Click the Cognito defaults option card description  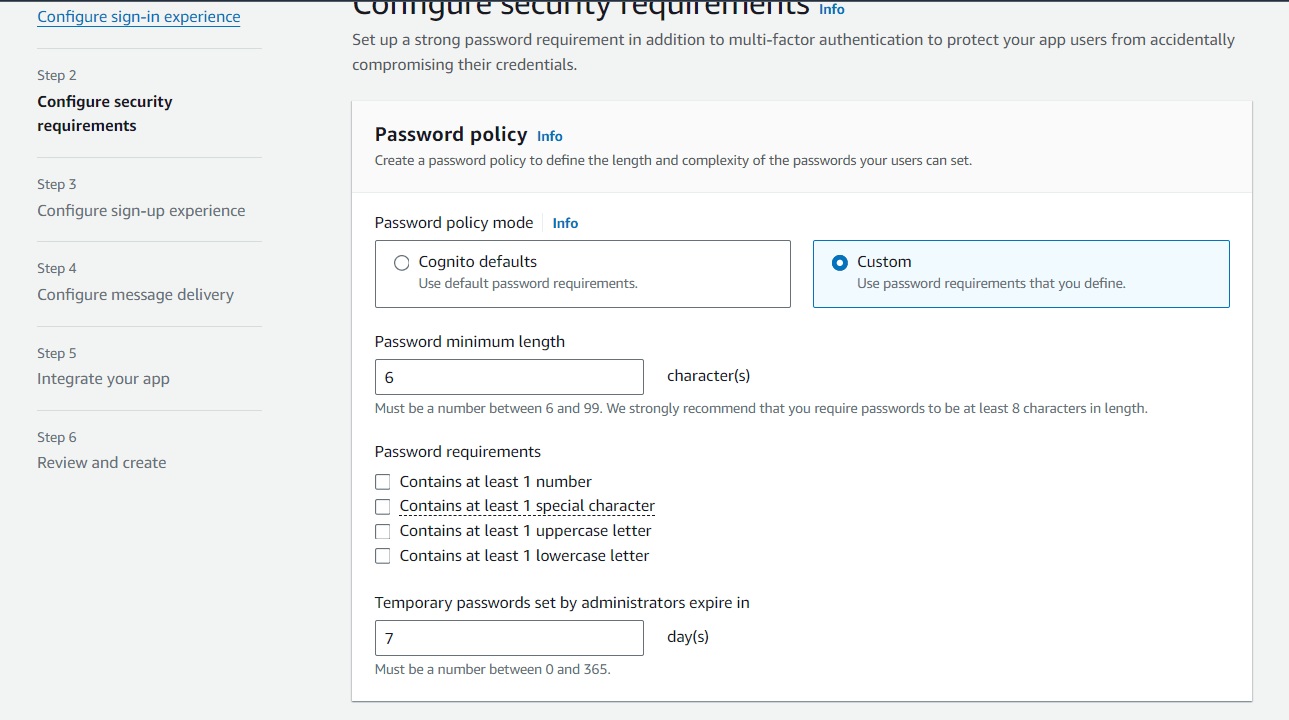(x=528, y=284)
